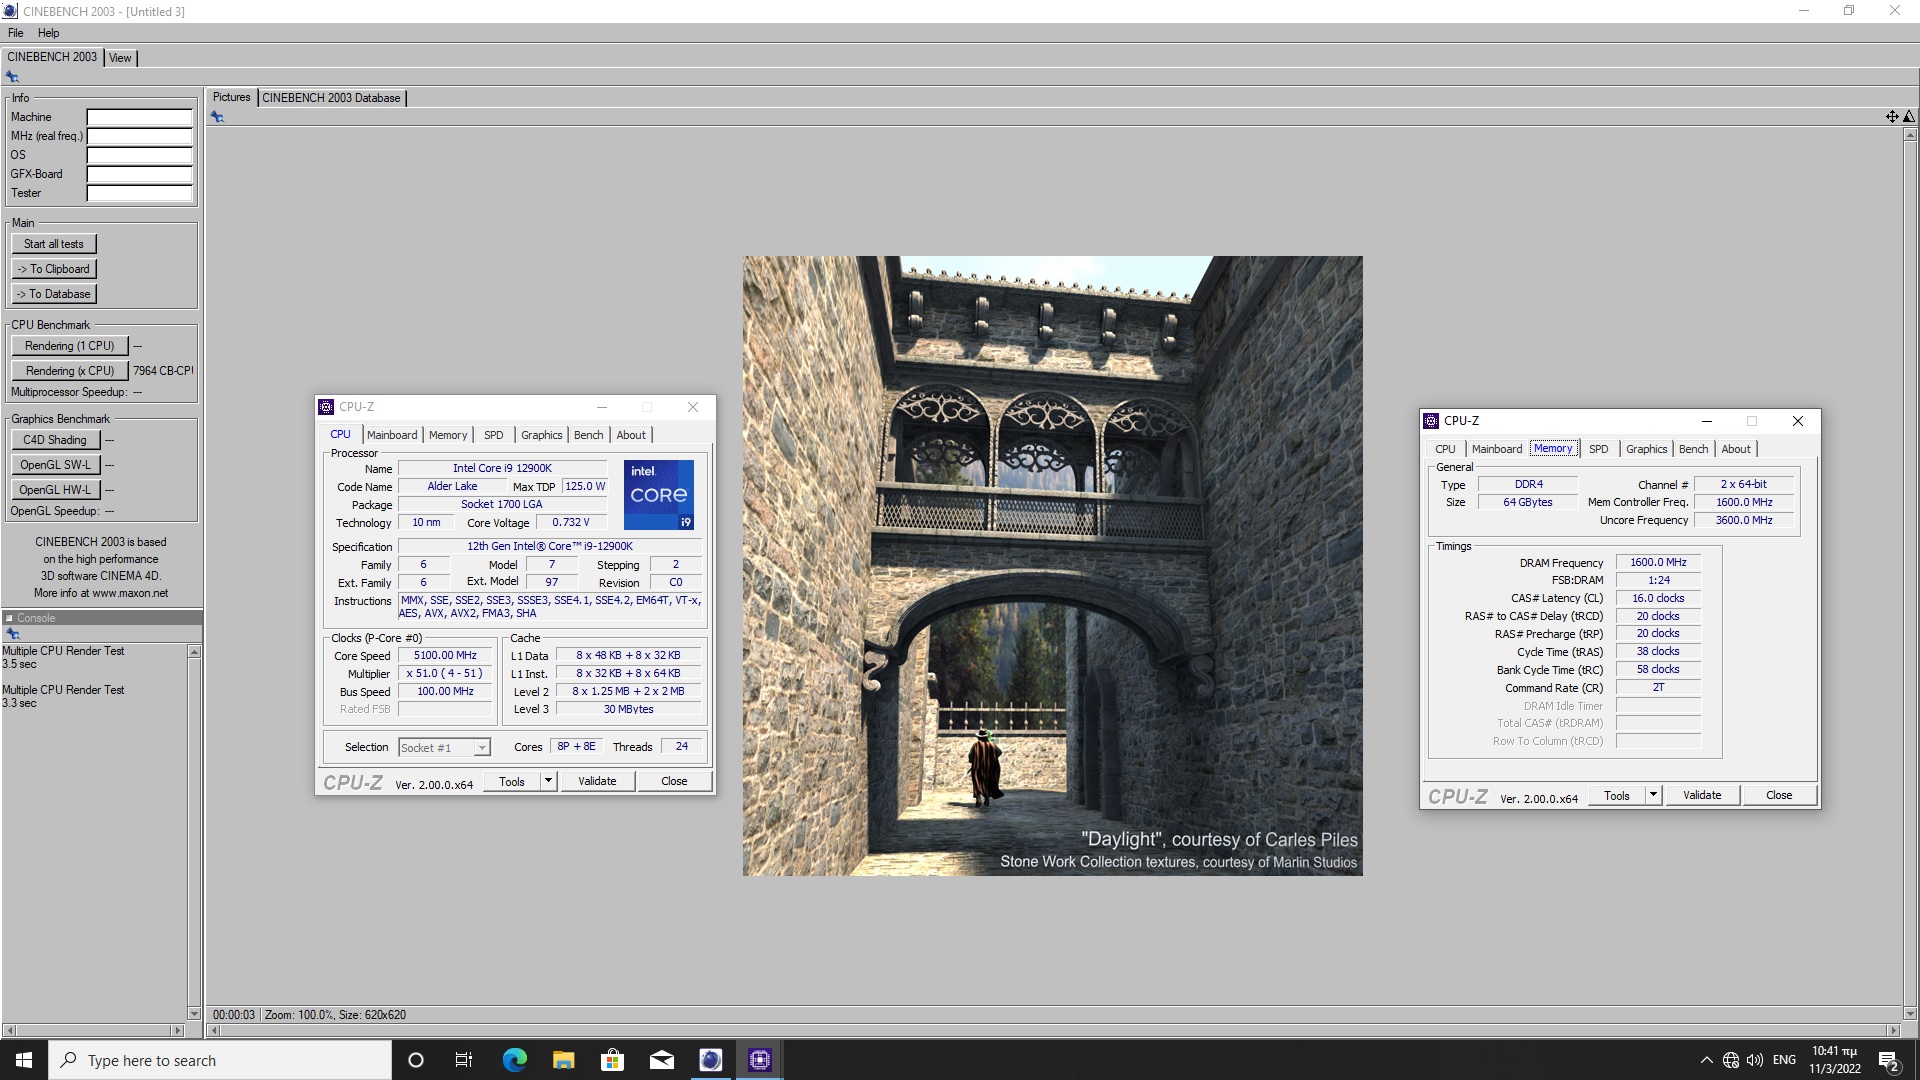The image size is (1920, 1080).
Task: Open SPD tab in Memory CPU-Z window
Action: click(1598, 449)
